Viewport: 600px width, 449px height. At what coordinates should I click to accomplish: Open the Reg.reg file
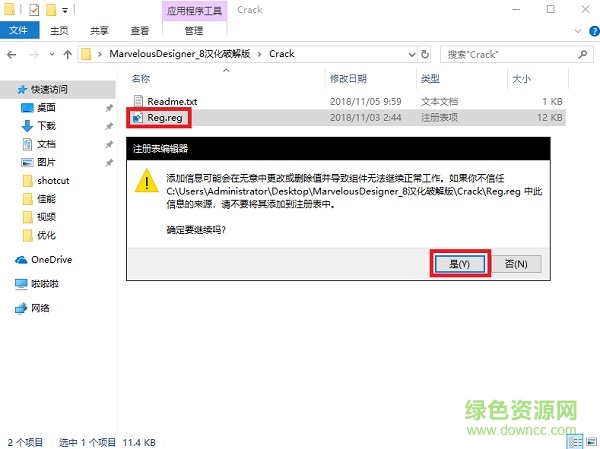pos(165,118)
